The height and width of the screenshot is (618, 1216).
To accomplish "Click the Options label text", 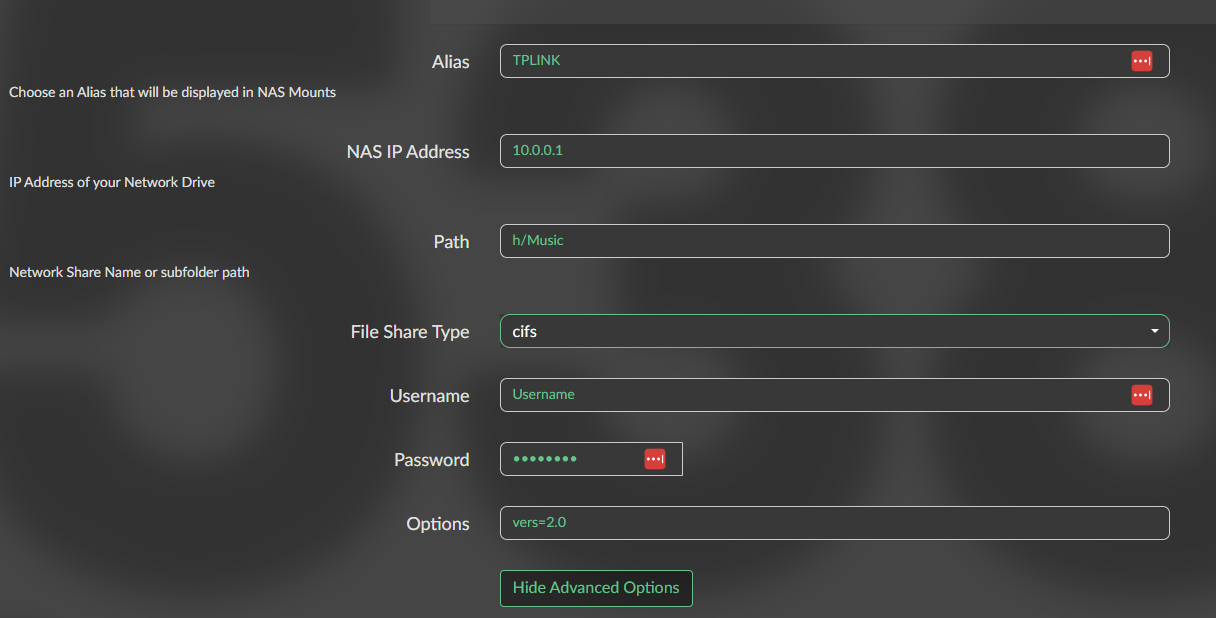I will tap(437, 524).
